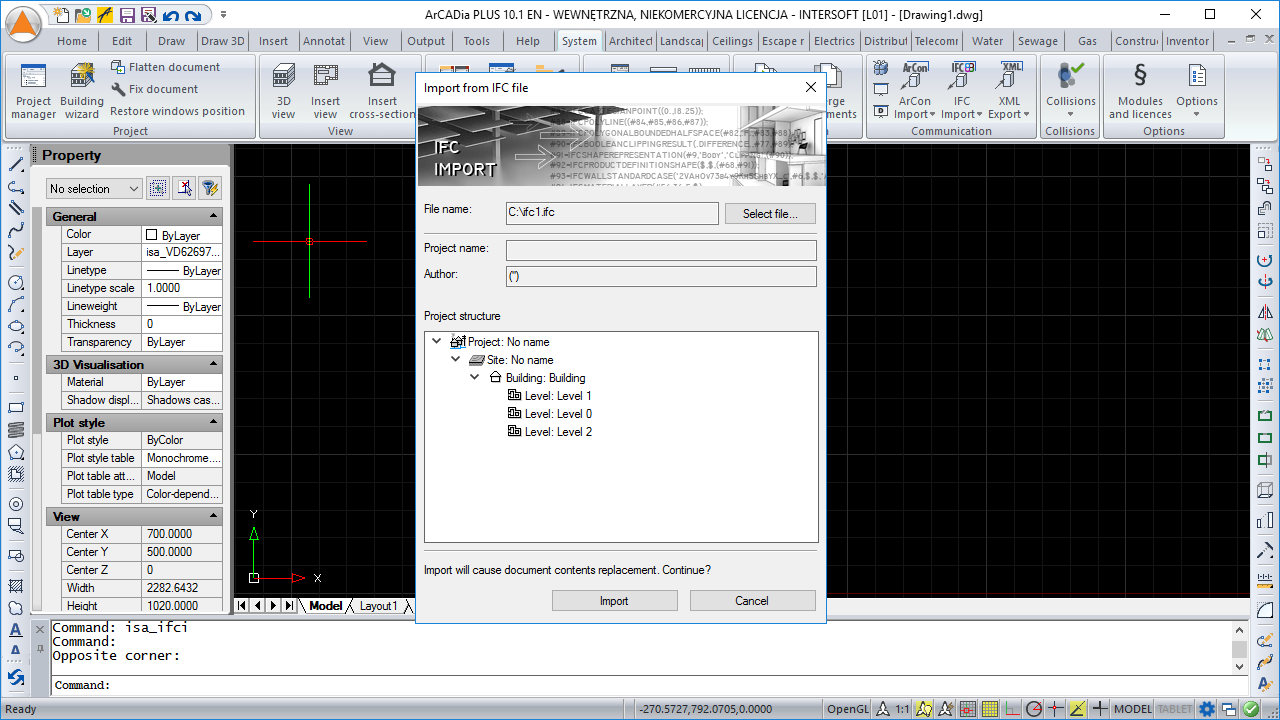The image size is (1280, 720).
Task: Toggle the grid display in status bar
Action: [989, 709]
